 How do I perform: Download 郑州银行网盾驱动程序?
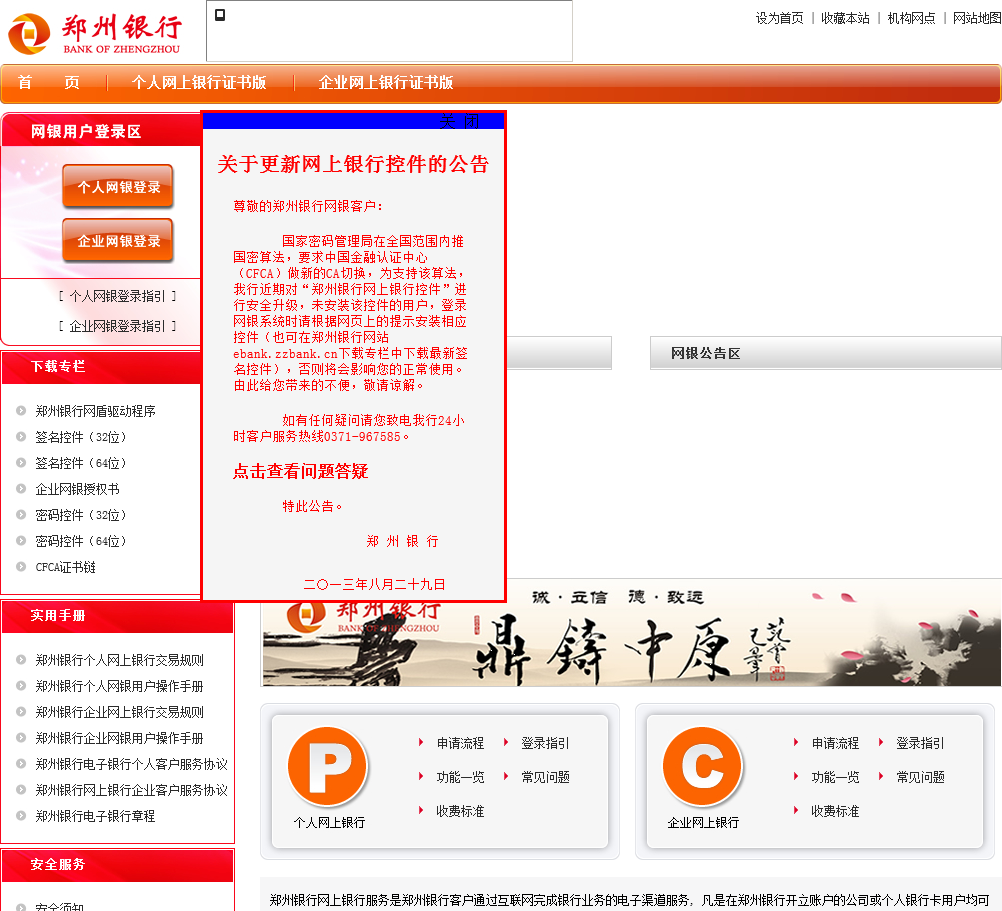pyautogui.click(x=95, y=411)
